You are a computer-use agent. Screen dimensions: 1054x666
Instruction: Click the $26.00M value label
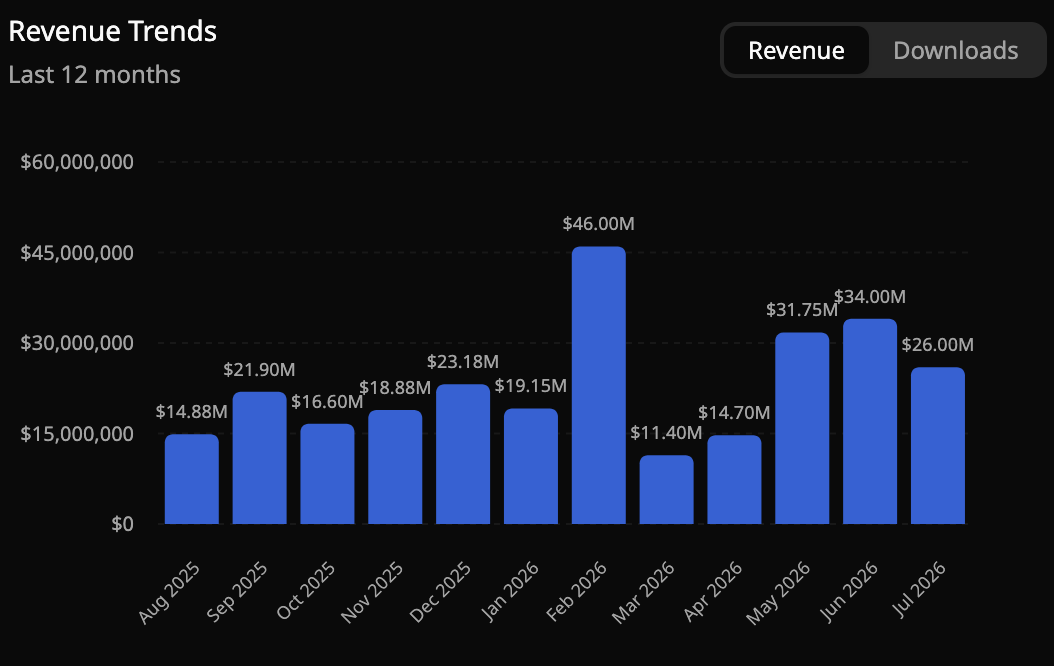click(938, 345)
